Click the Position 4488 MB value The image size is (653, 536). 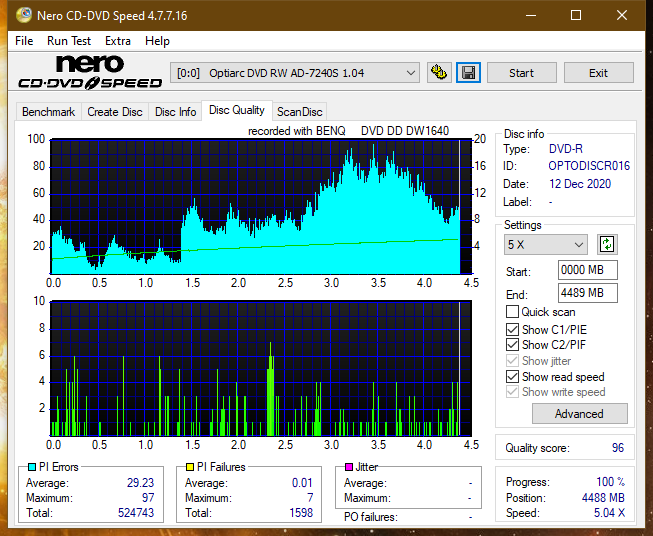603,498
